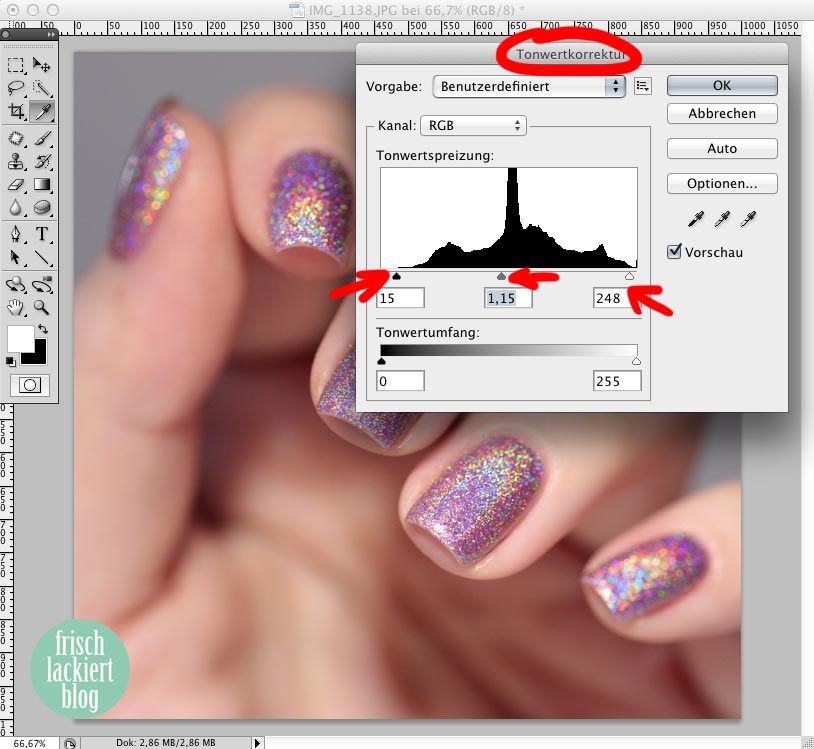
Task: Click the Abbrechen button
Action: tap(722, 114)
